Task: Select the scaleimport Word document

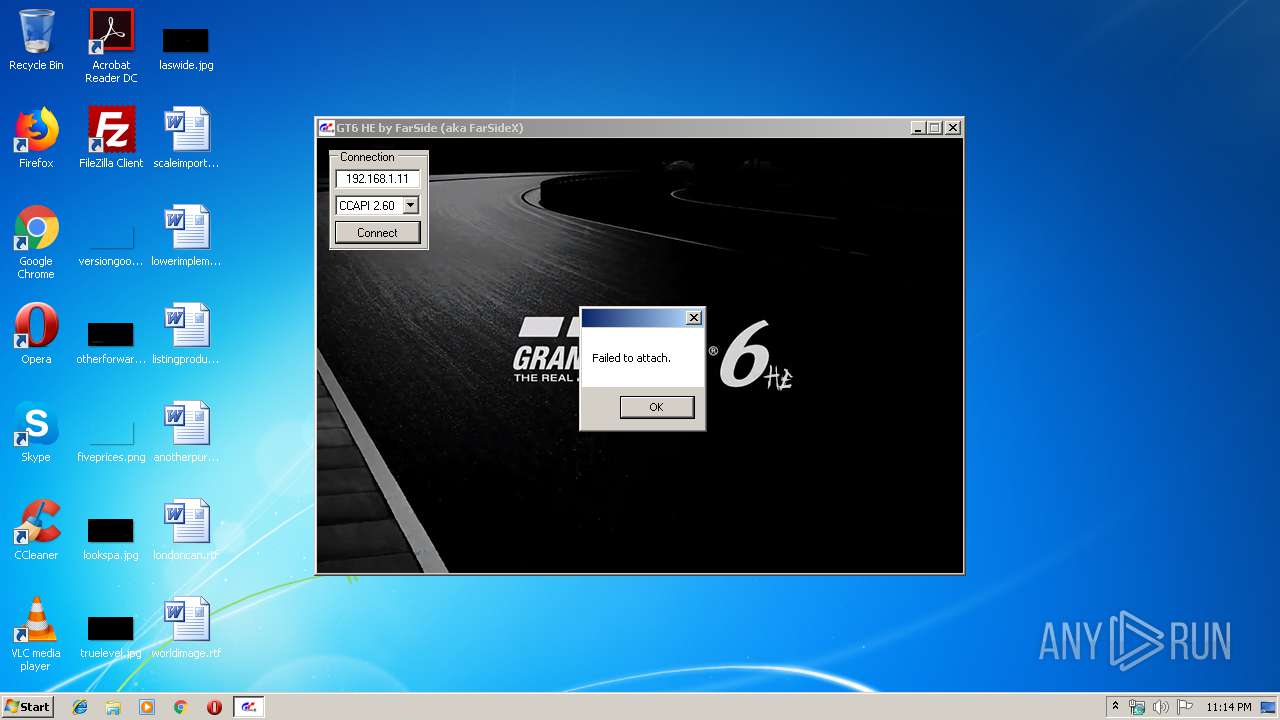Action: tap(186, 138)
